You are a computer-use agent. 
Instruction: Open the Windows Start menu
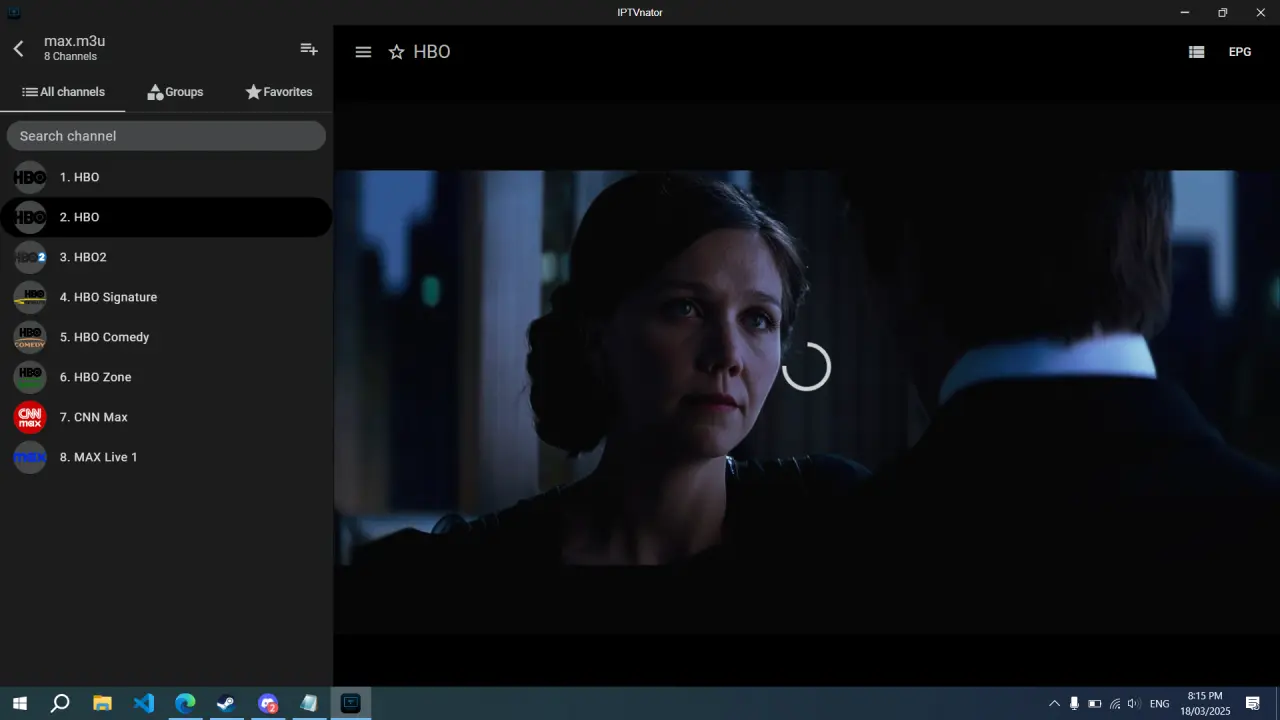click(x=19, y=703)
